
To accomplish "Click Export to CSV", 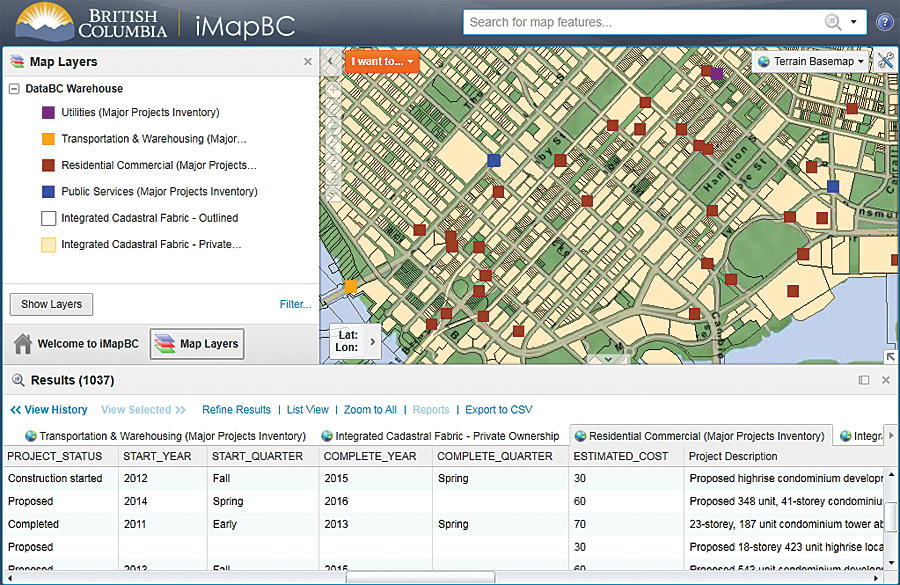I will 499,410.
